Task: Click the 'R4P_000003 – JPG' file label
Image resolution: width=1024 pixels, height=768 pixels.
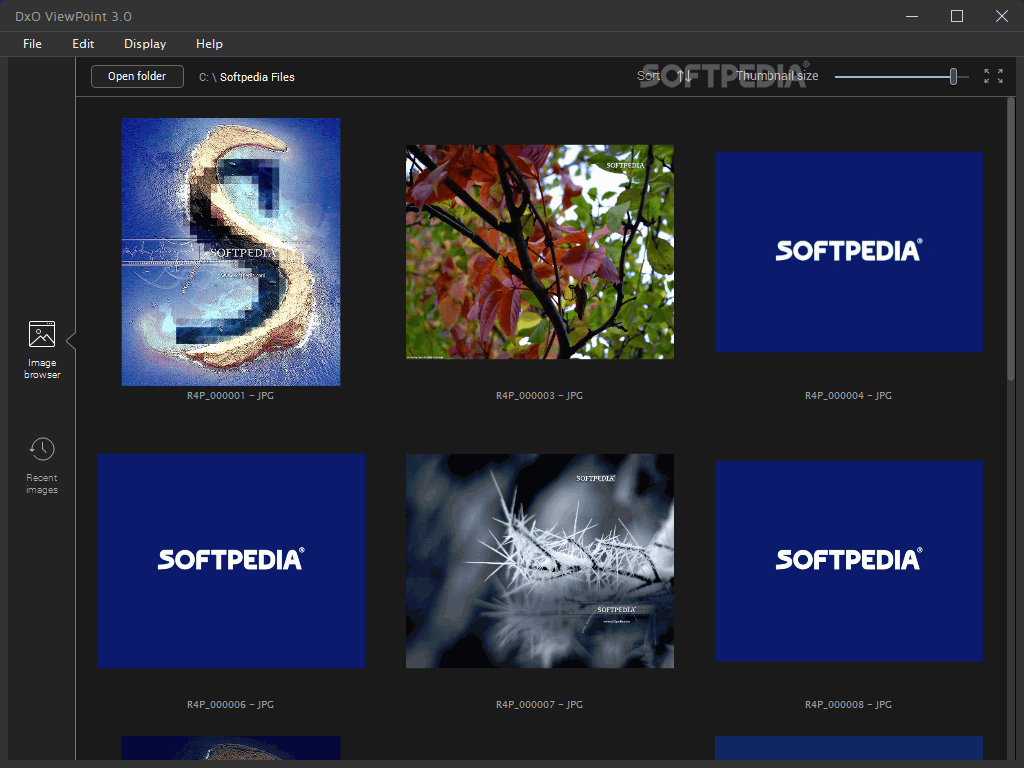Action: point(539,396)
